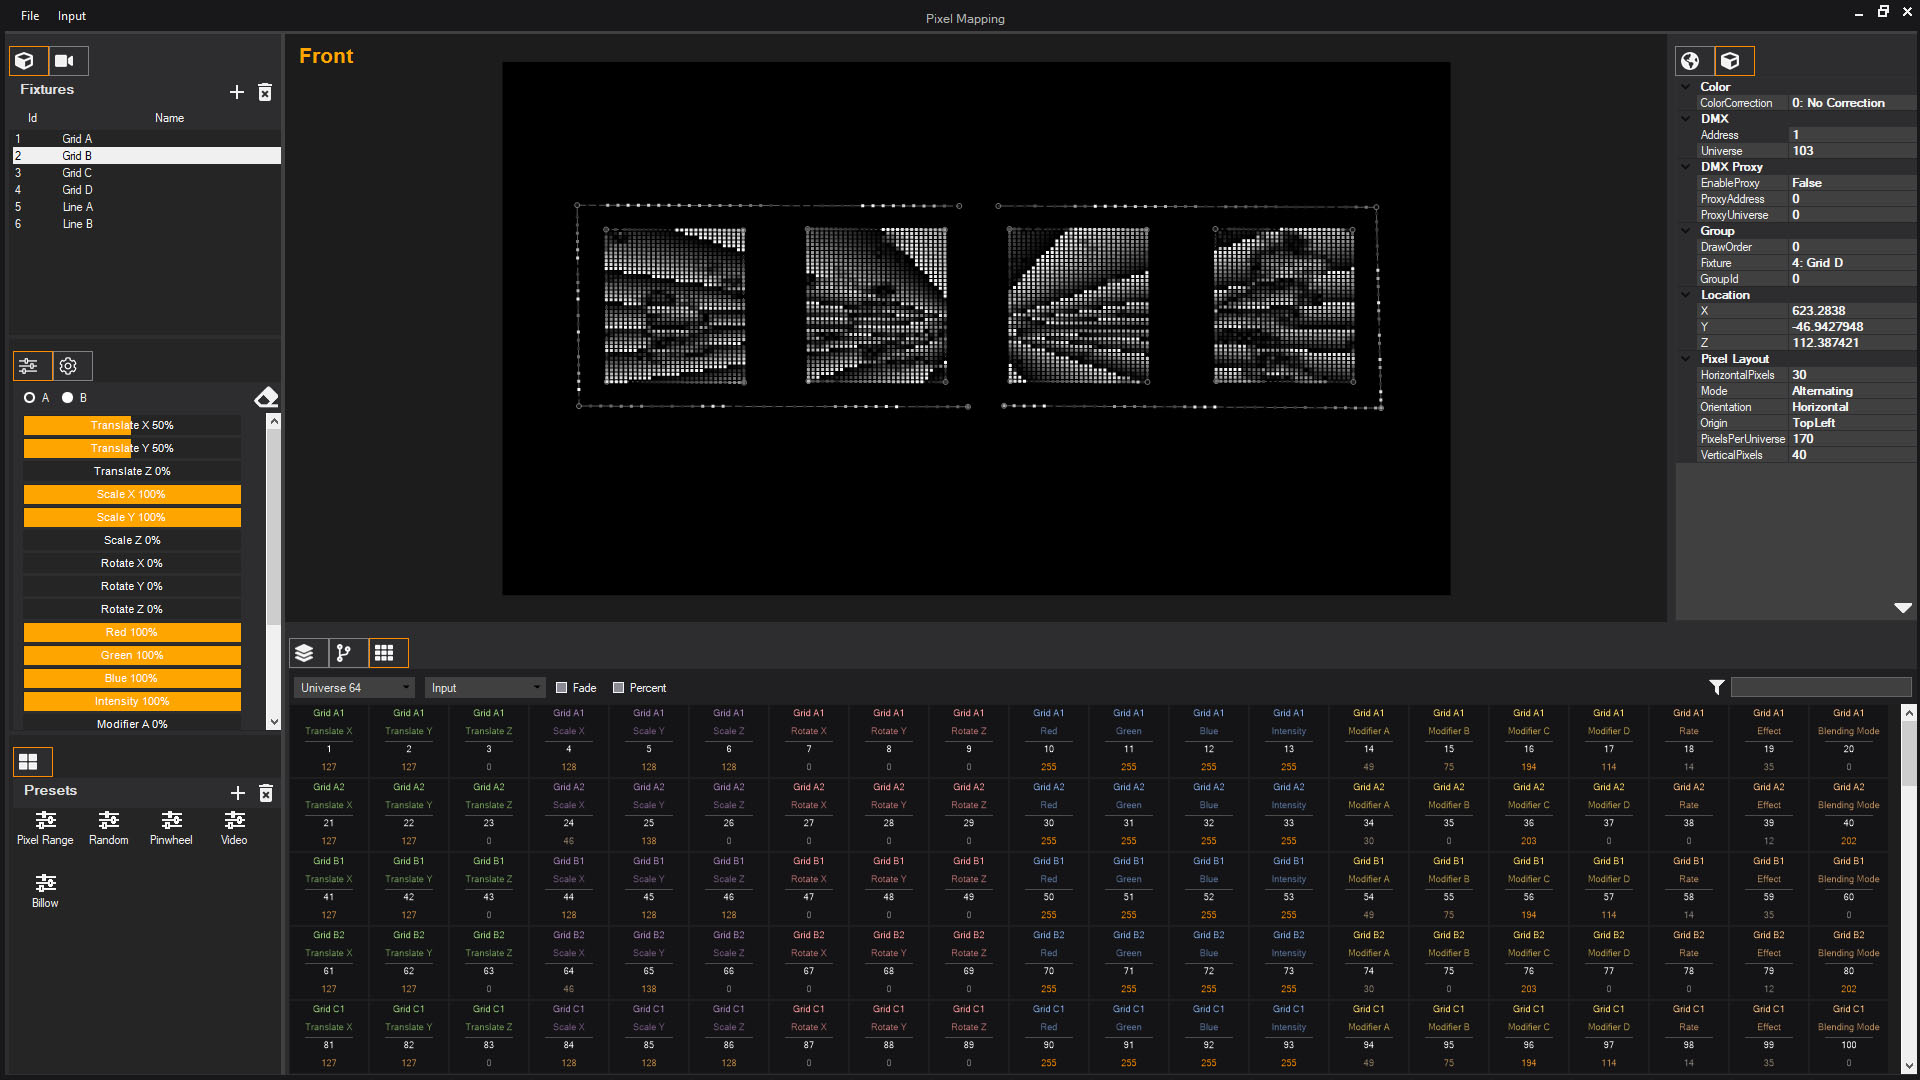Open the globe properties view on right panel
The image size is (1920, 1080).
1692,60
